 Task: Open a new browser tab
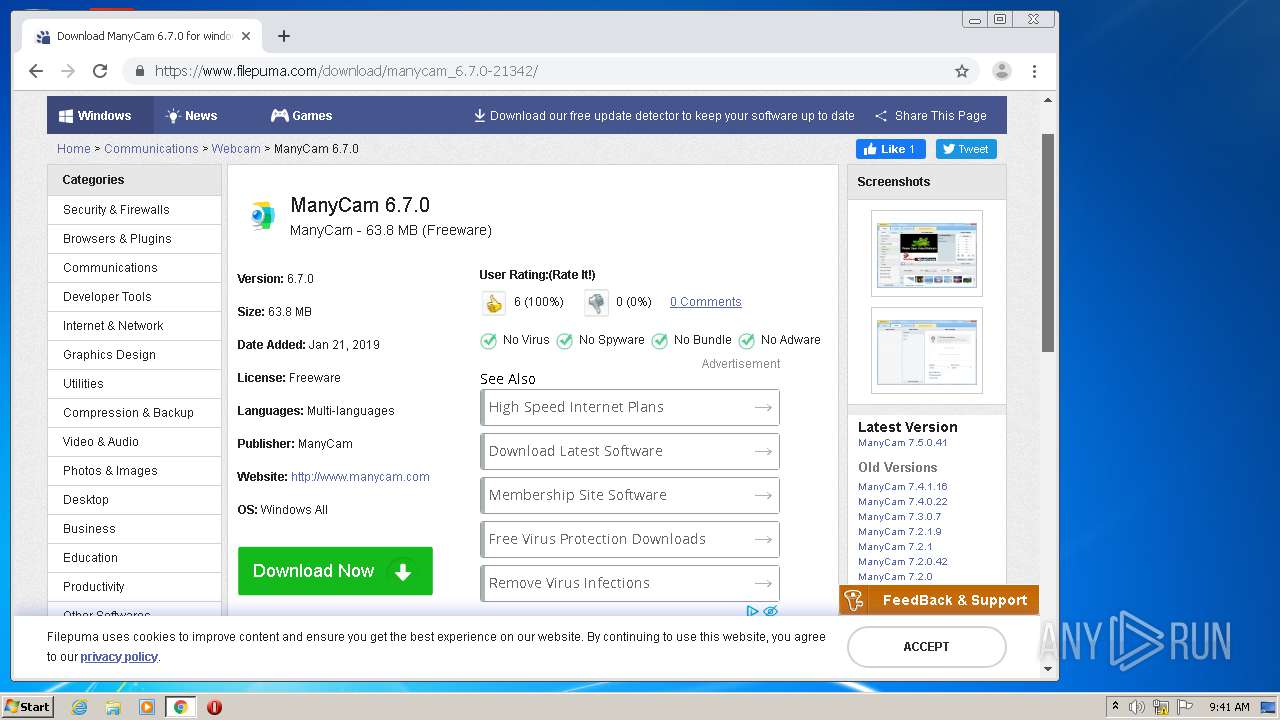click(284, 36)
